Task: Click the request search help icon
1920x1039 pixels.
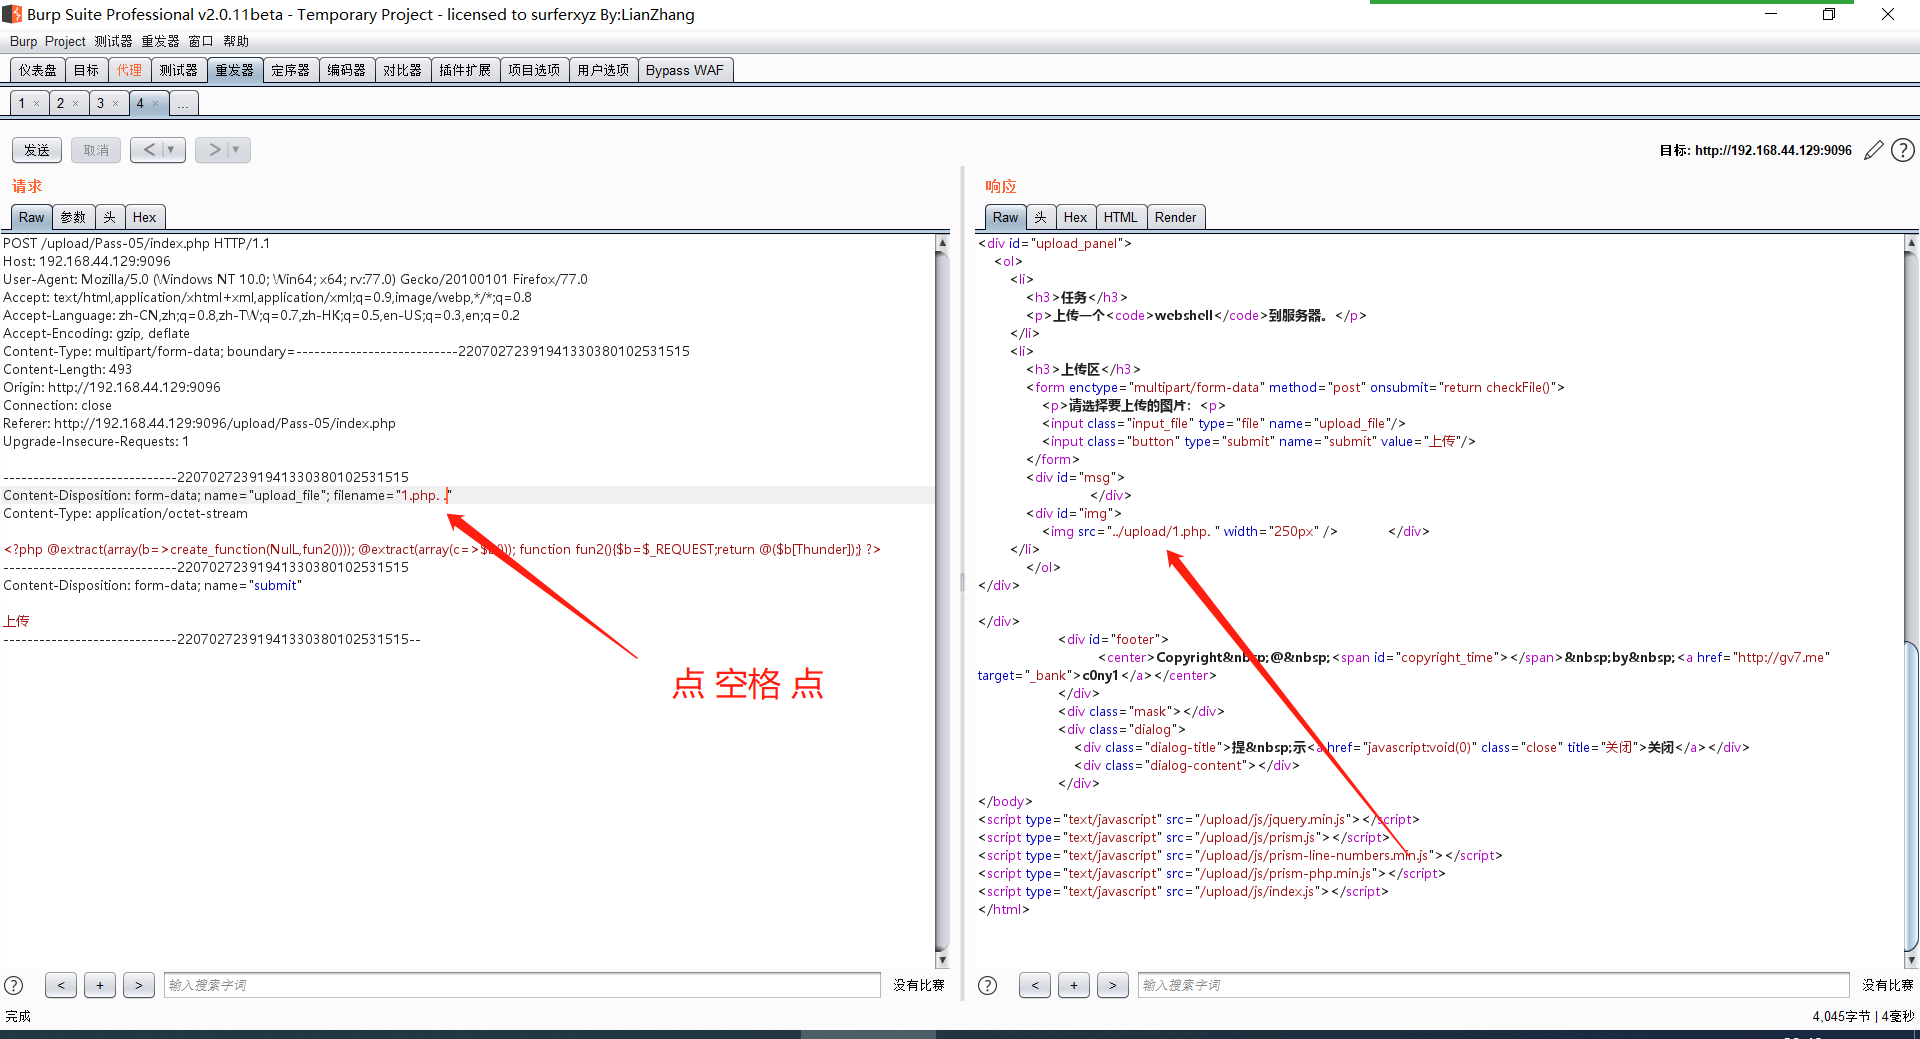Action: pos(14,985)
